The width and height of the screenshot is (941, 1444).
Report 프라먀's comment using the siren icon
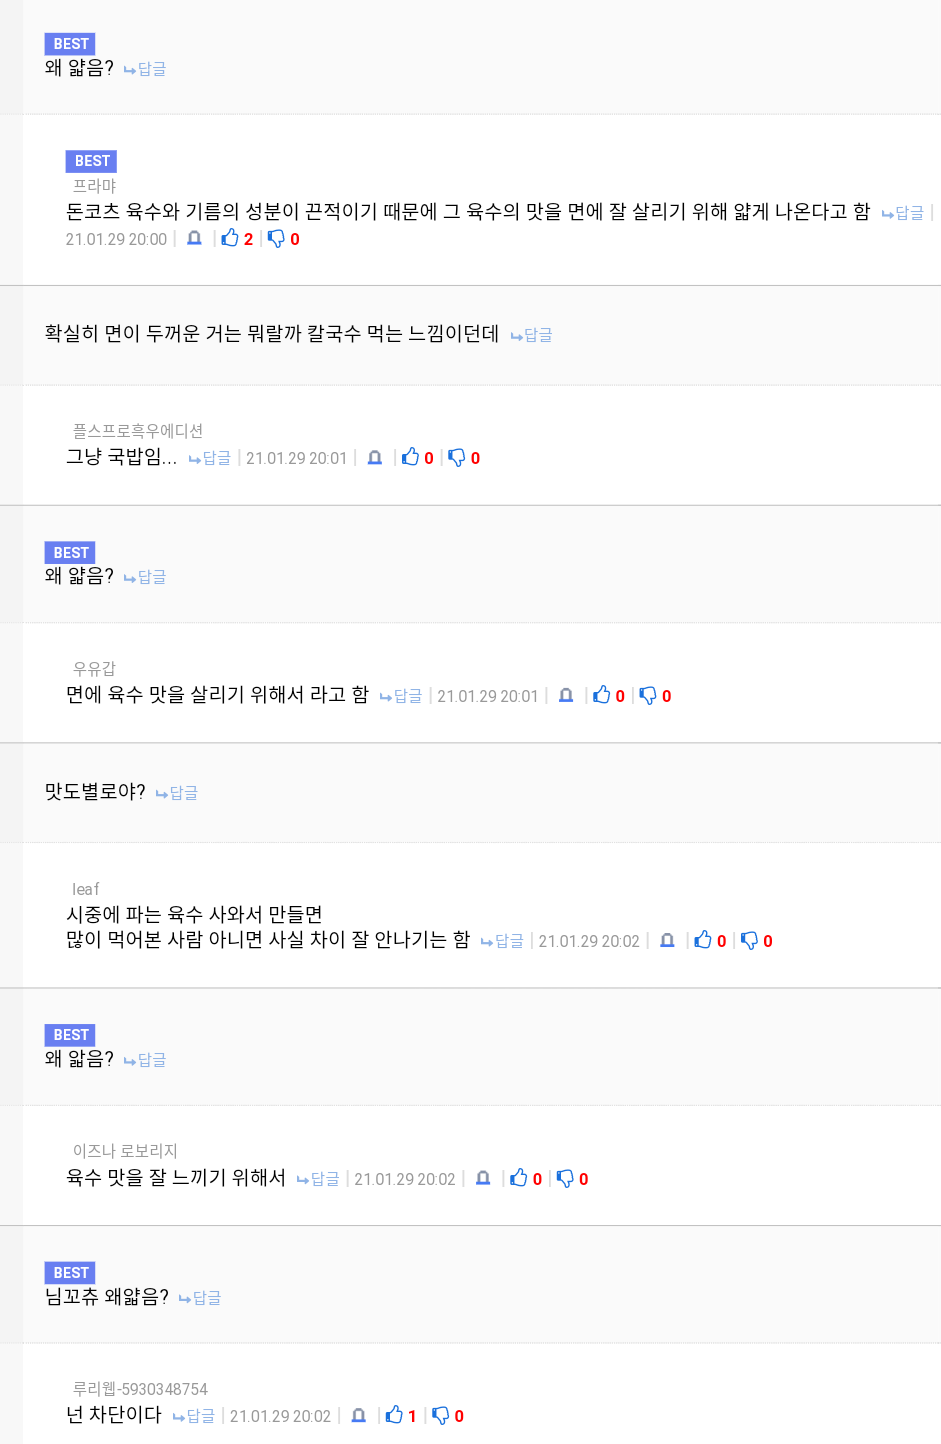(195, 238)
